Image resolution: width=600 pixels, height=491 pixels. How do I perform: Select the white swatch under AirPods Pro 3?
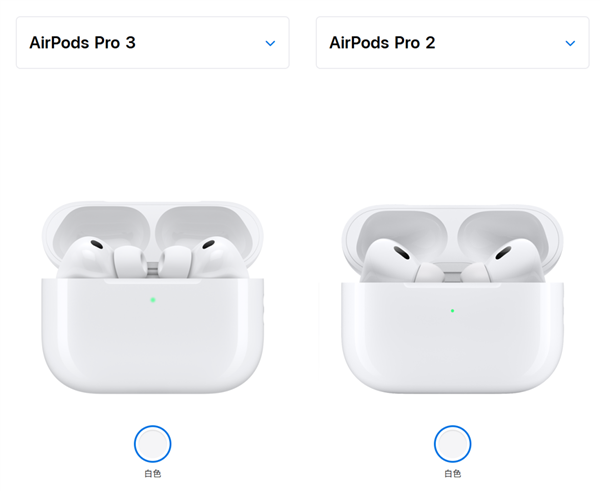pos(152,444)
